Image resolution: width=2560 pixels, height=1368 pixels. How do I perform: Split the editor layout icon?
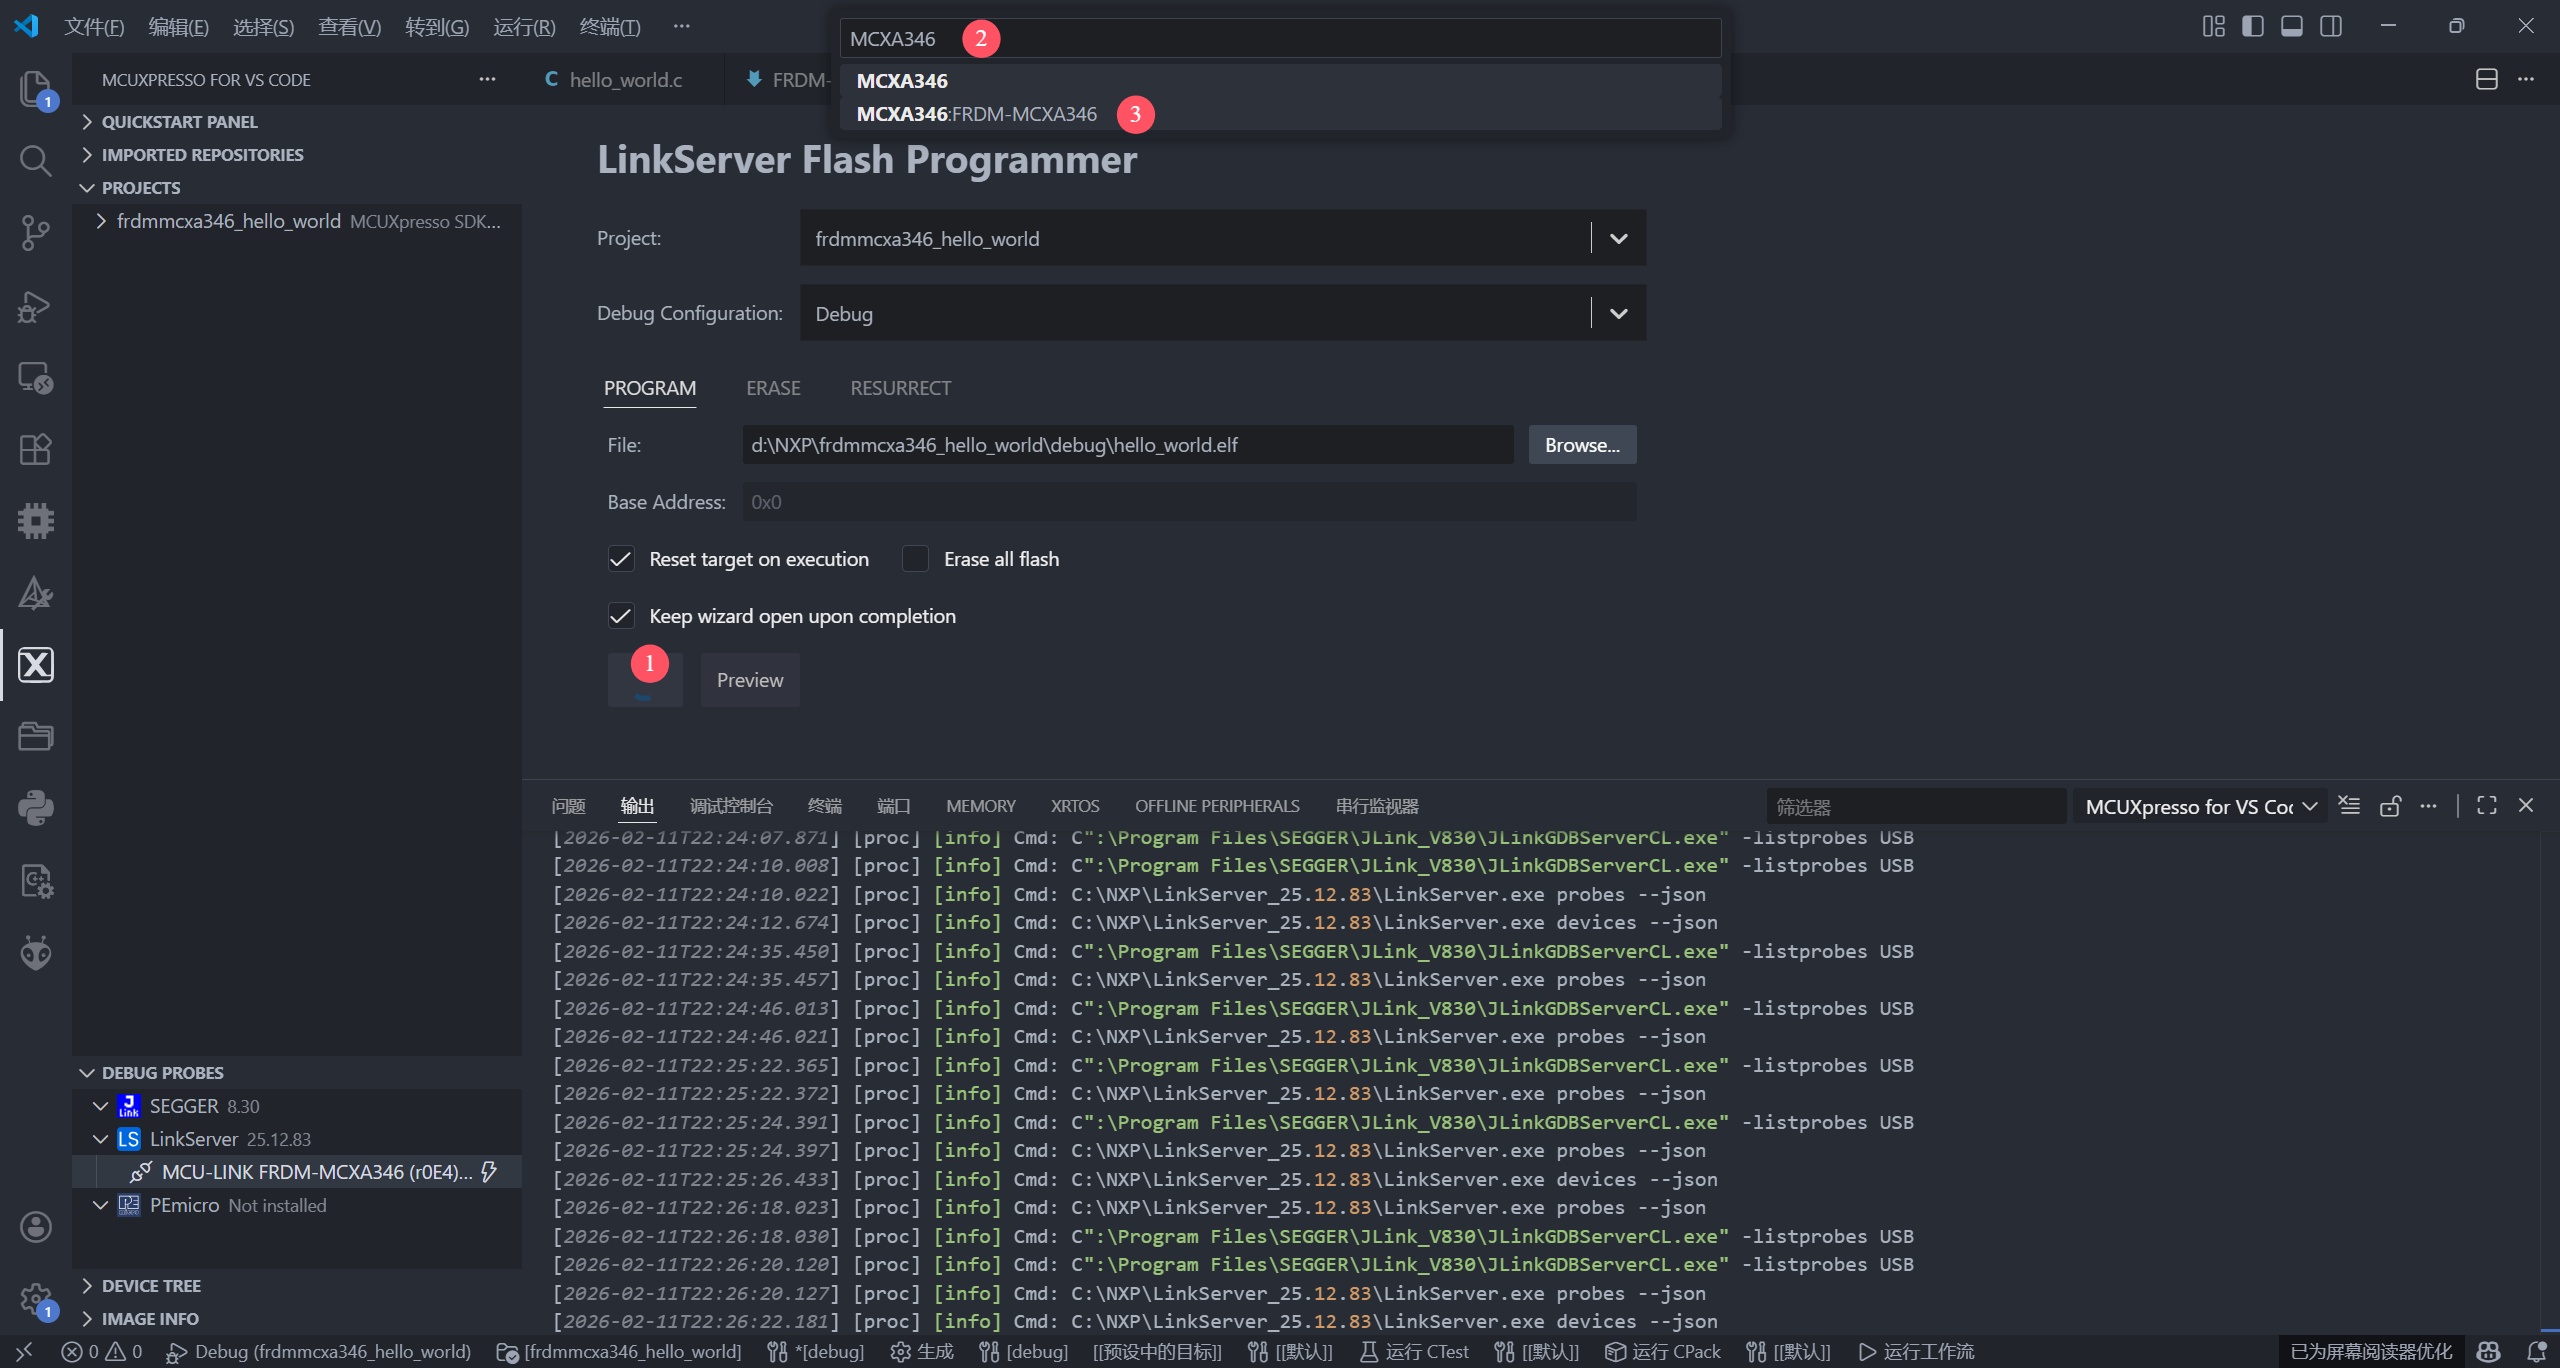[2487, 79]
